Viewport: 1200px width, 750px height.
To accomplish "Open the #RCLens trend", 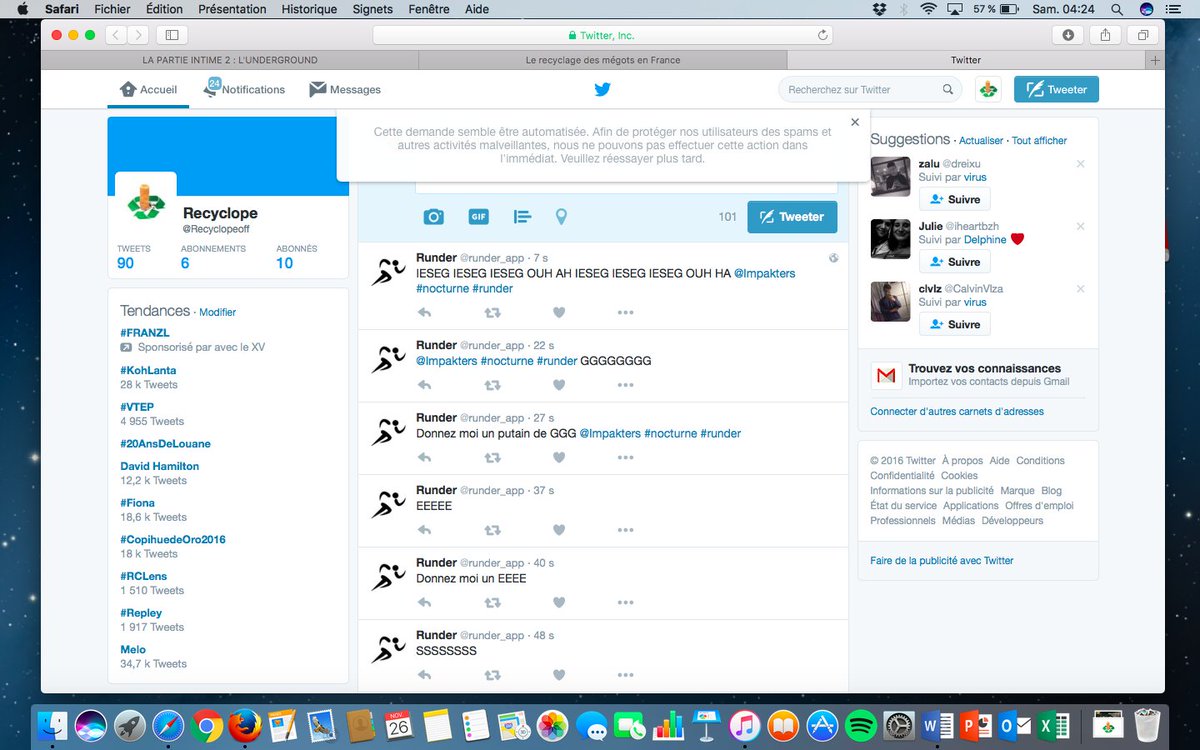I will tap(145, 576).
